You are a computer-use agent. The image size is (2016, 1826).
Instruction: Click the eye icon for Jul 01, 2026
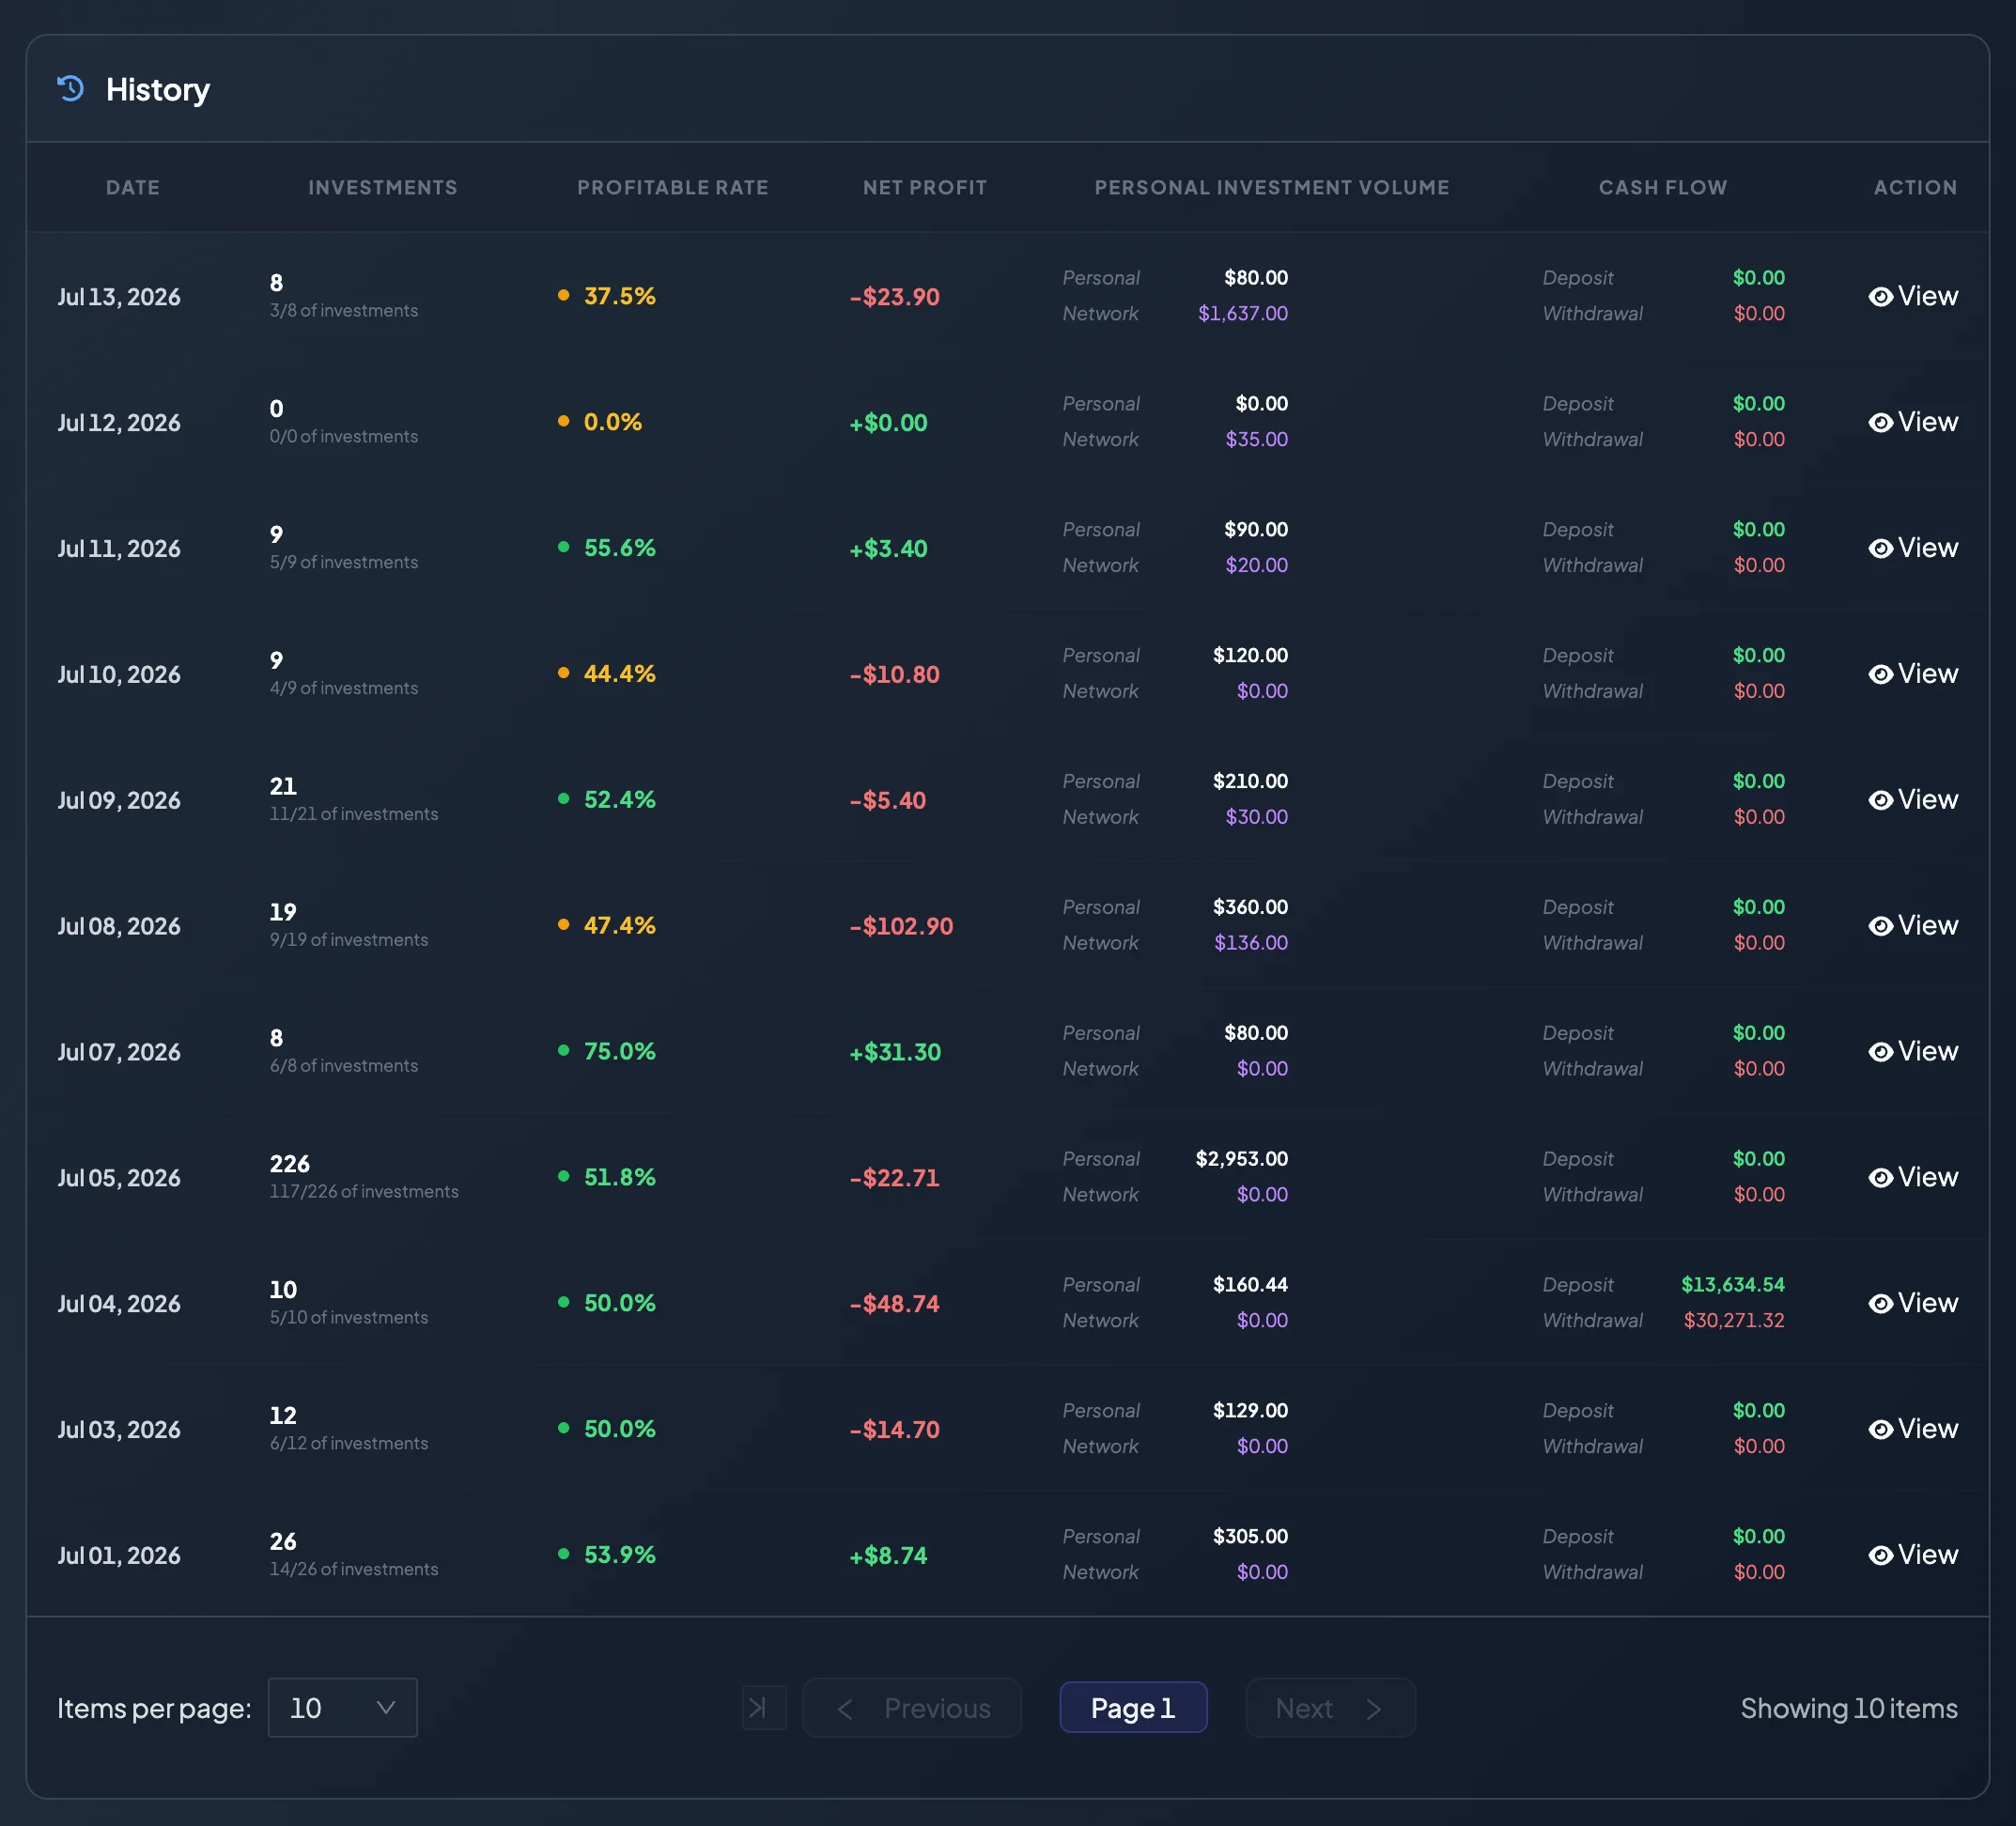pos(1880,1556)
